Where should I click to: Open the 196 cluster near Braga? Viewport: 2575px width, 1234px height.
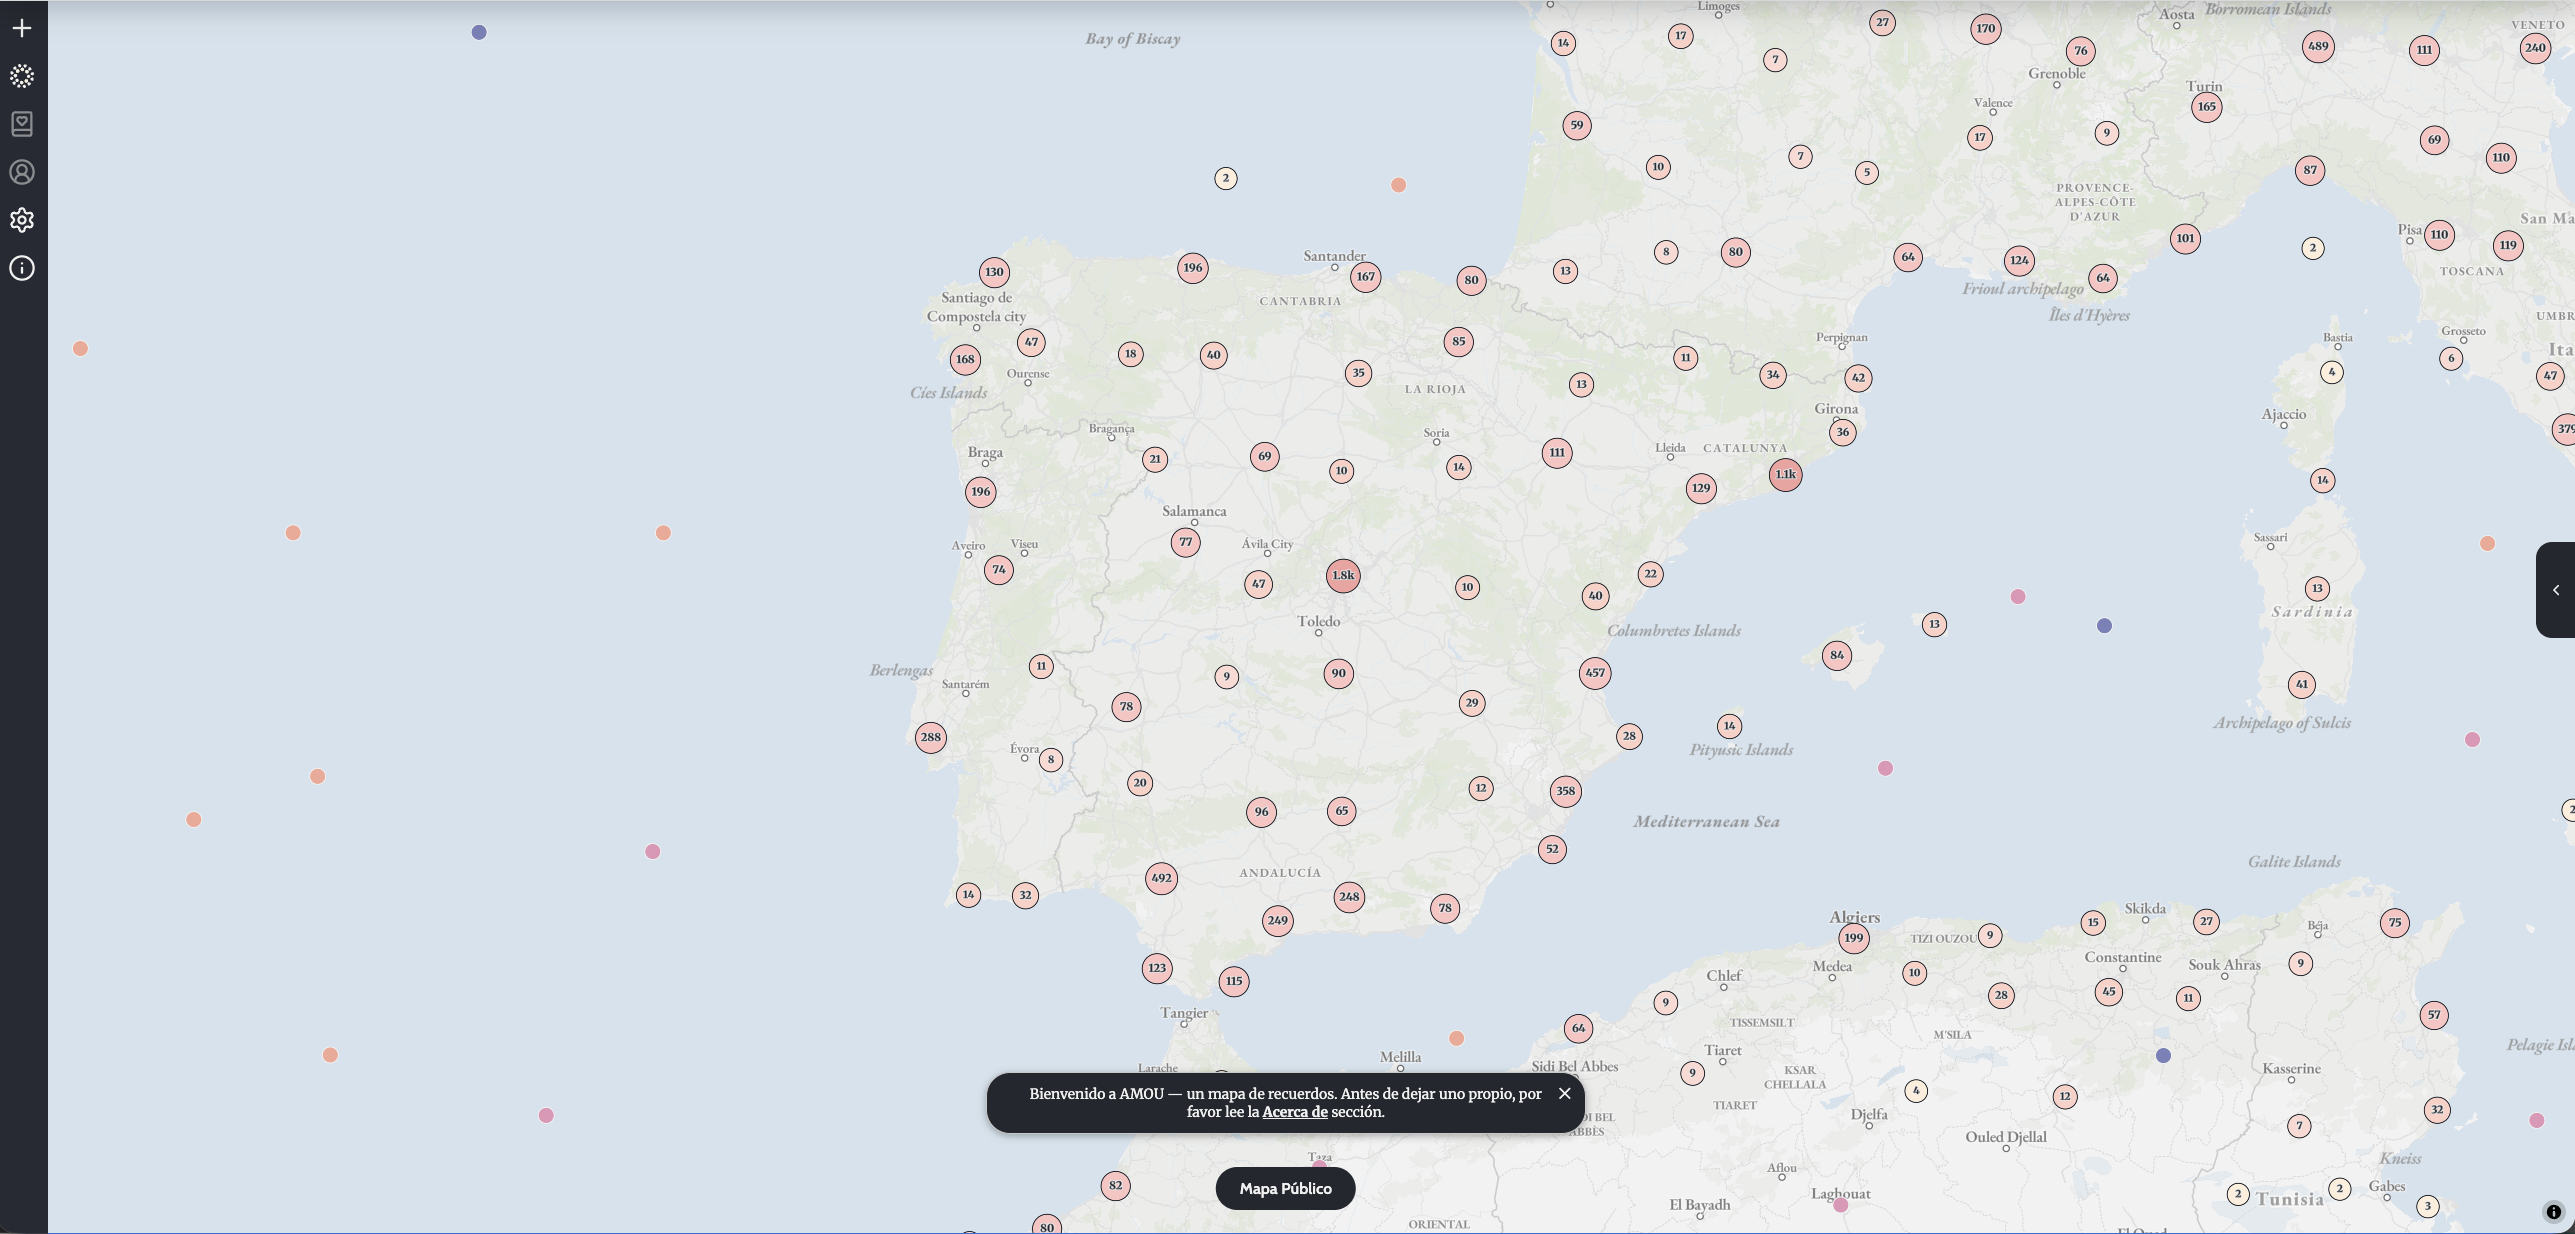click(981, 491)
